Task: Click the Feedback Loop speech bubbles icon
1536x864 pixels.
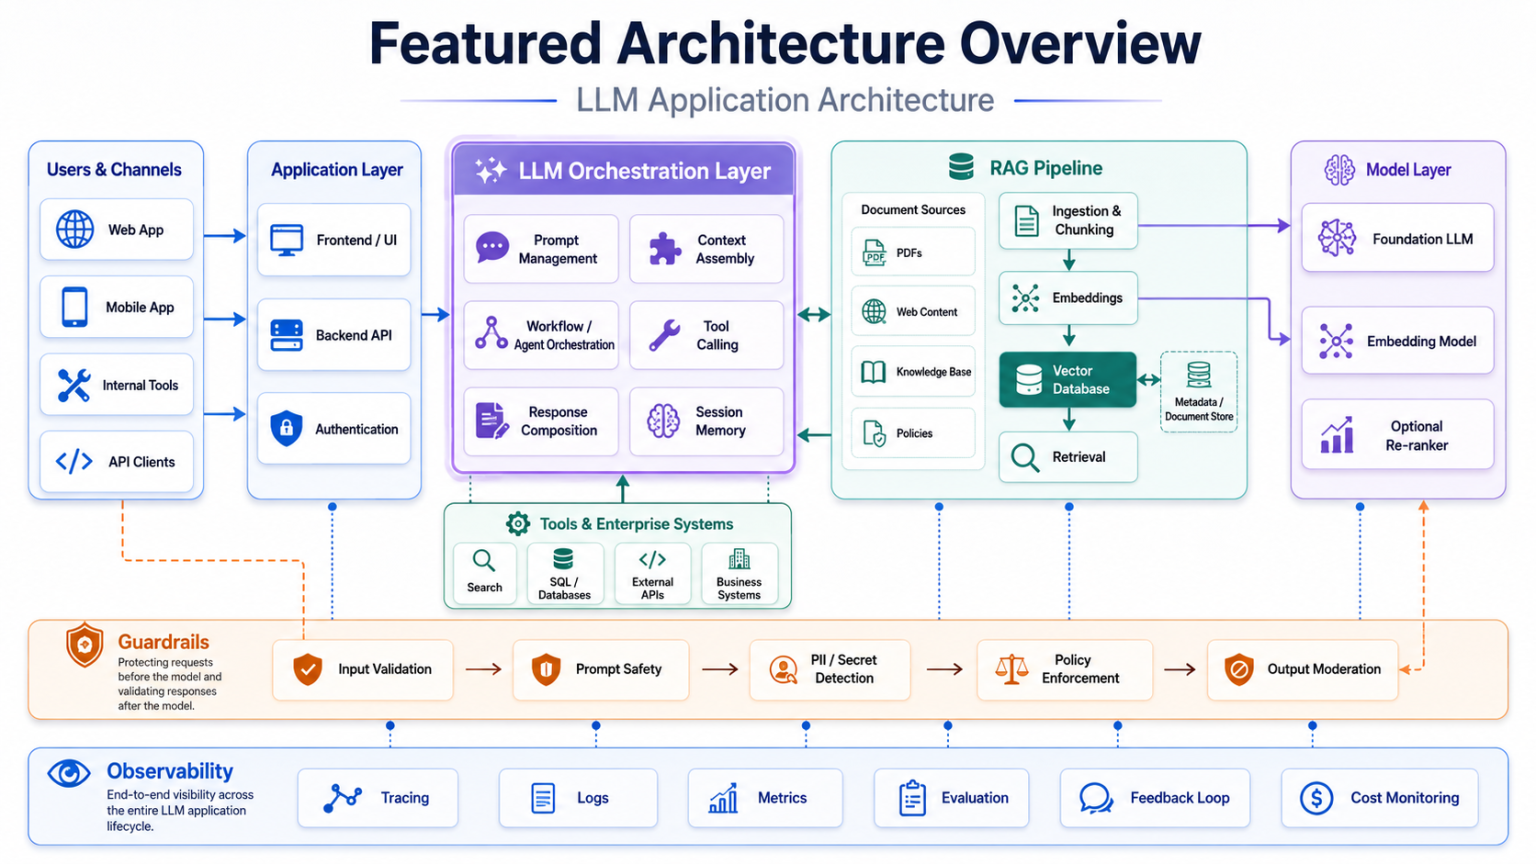Action: point(1096,798)
